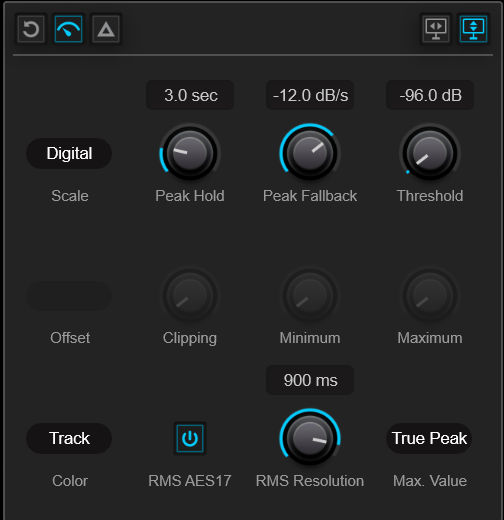This screenshot has height=520, width=504.
Task: Click the Clipping label
Action: point(190,339)
